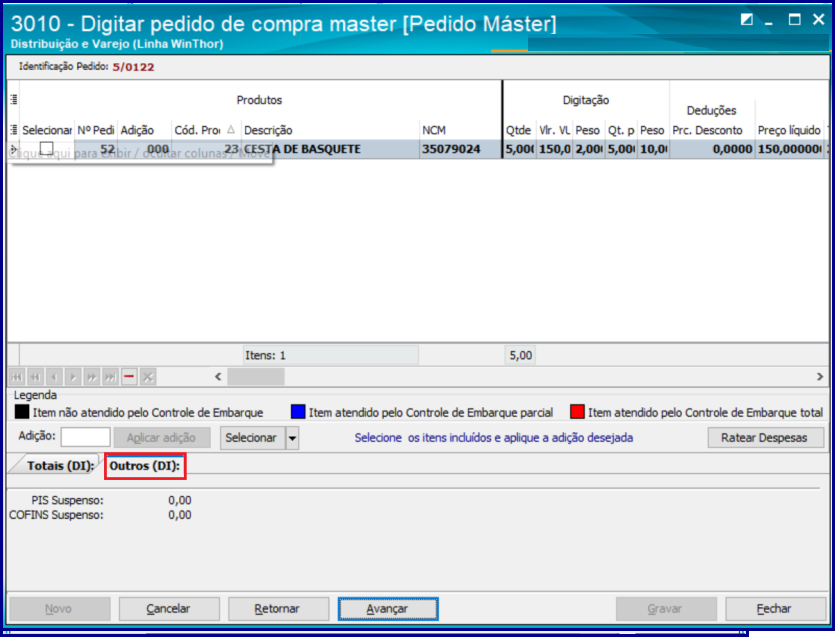Minimize the 3010 window
The width and height of the screenshot is (835, 637).
tap(769, 21)
